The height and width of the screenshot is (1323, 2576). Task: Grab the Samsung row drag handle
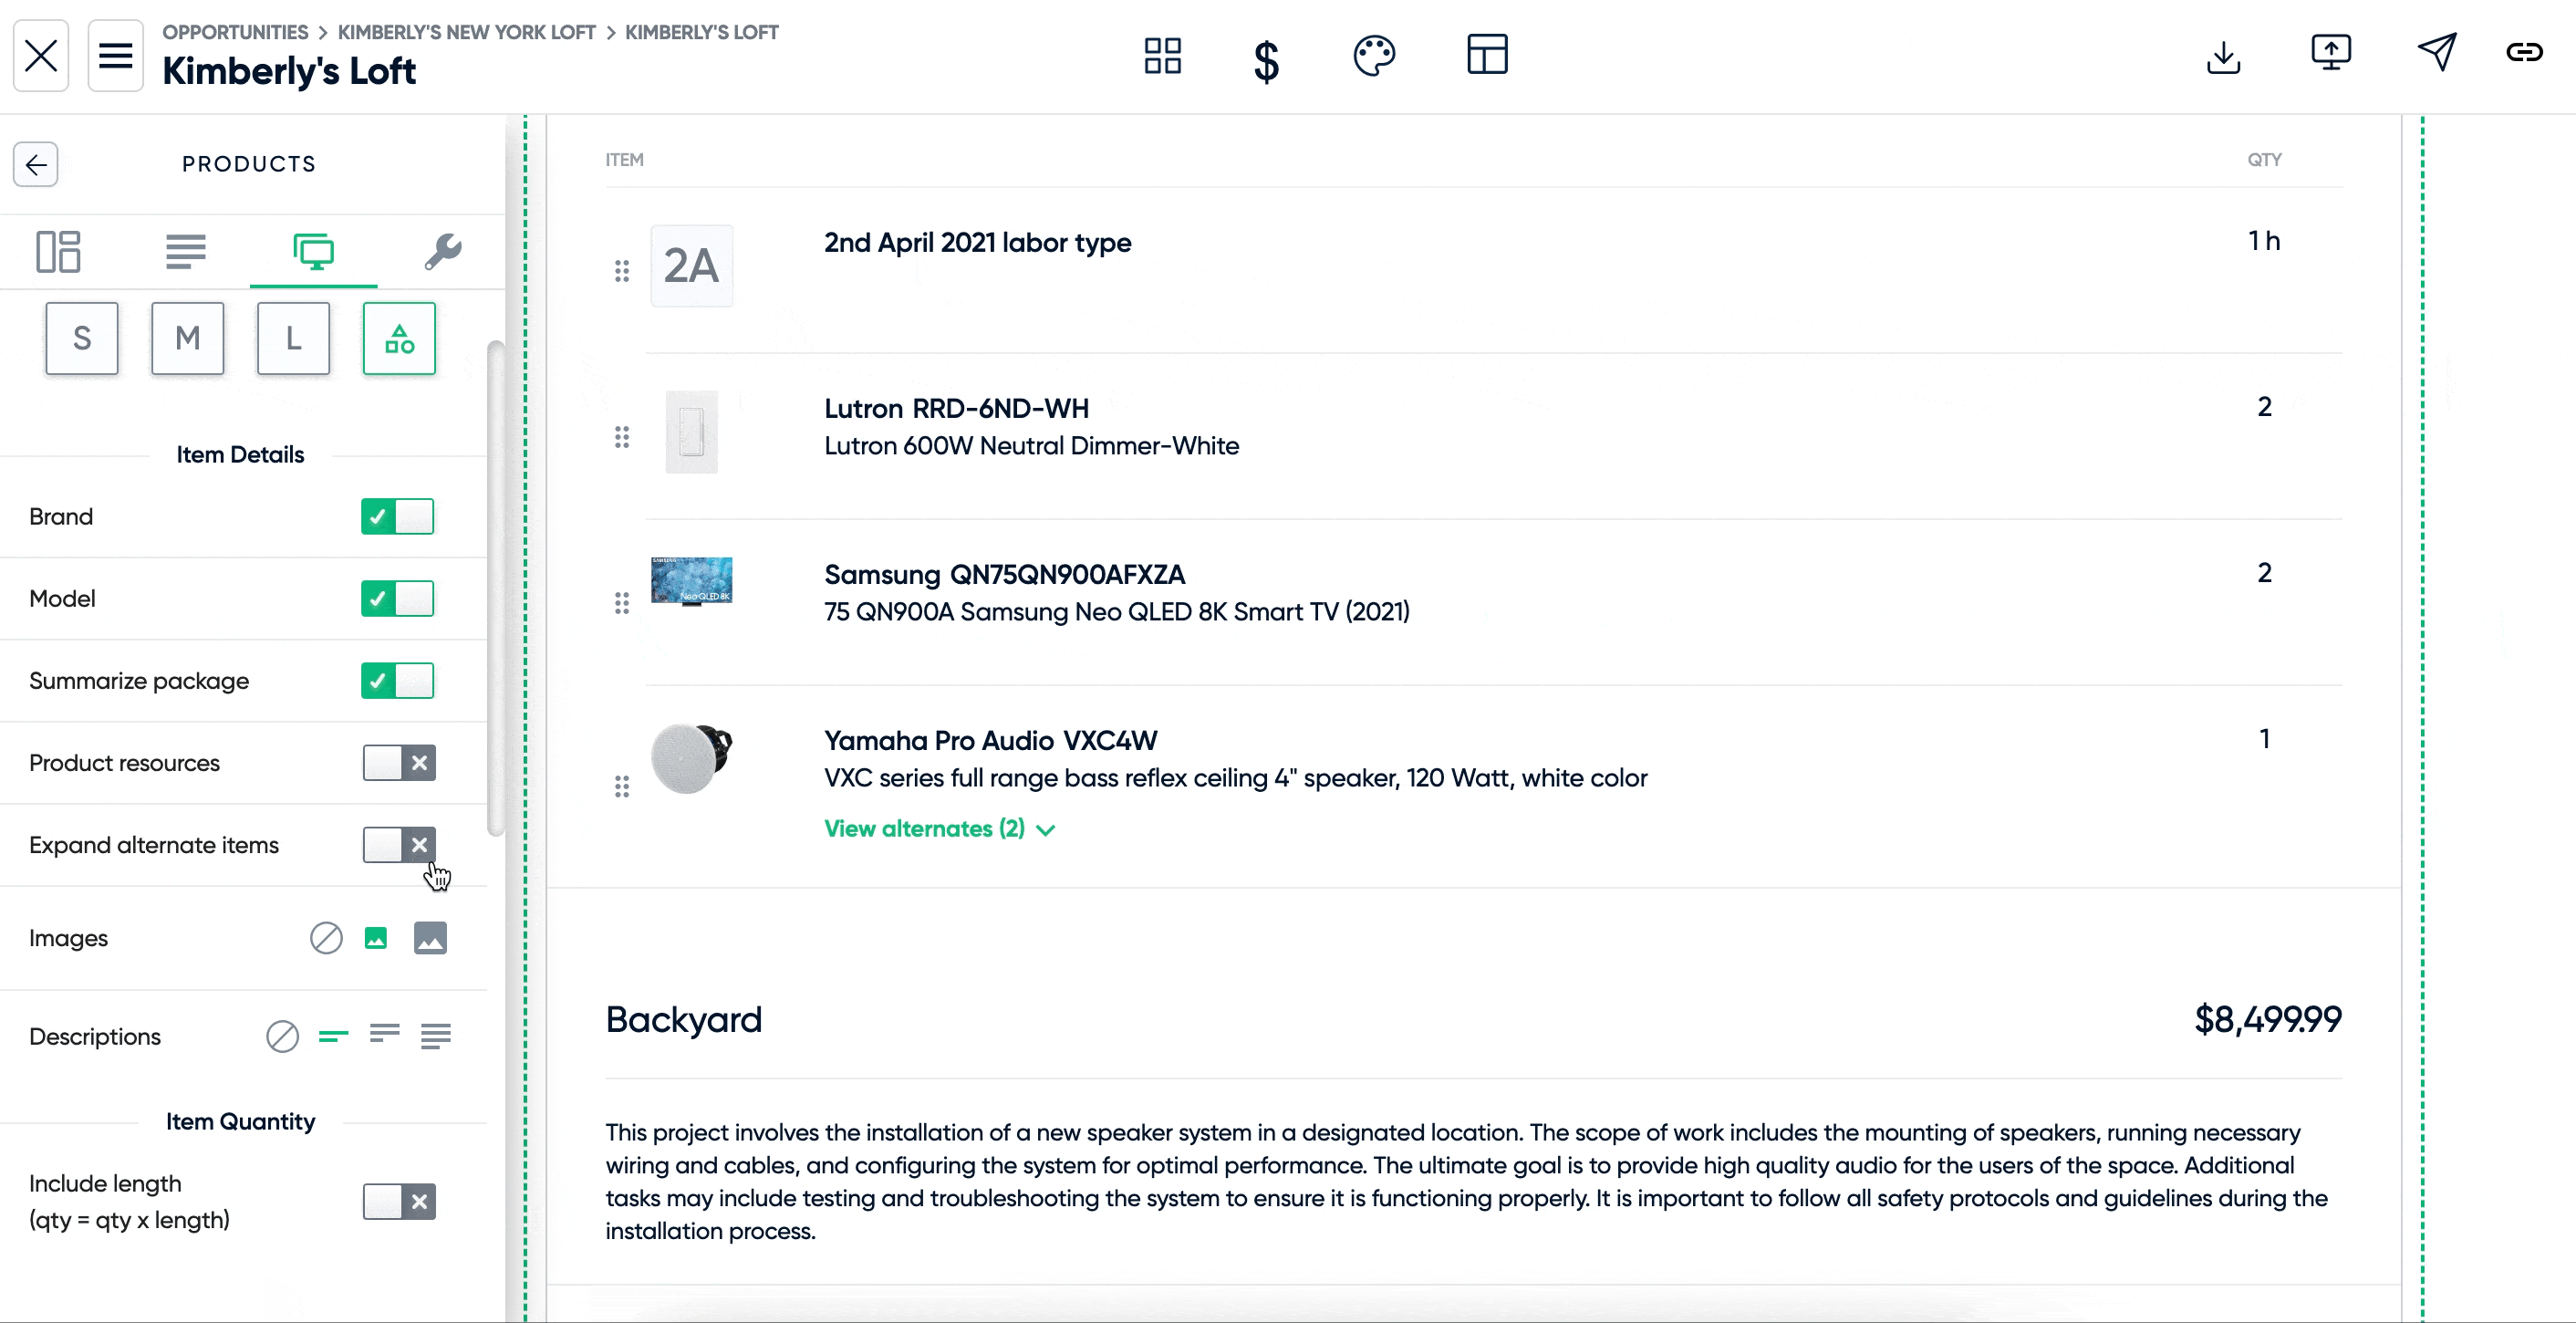[622, 603]
